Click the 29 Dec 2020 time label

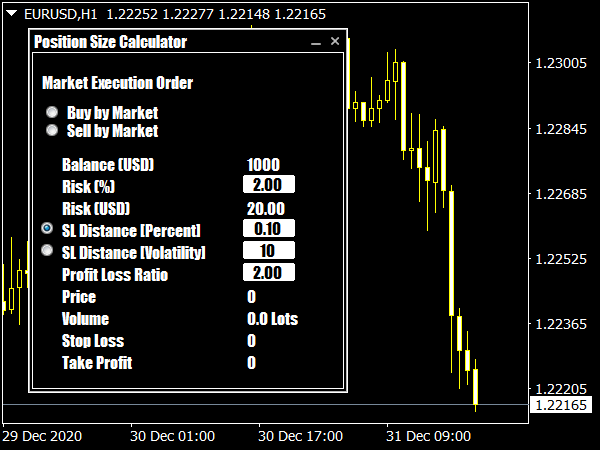[42, 436]
